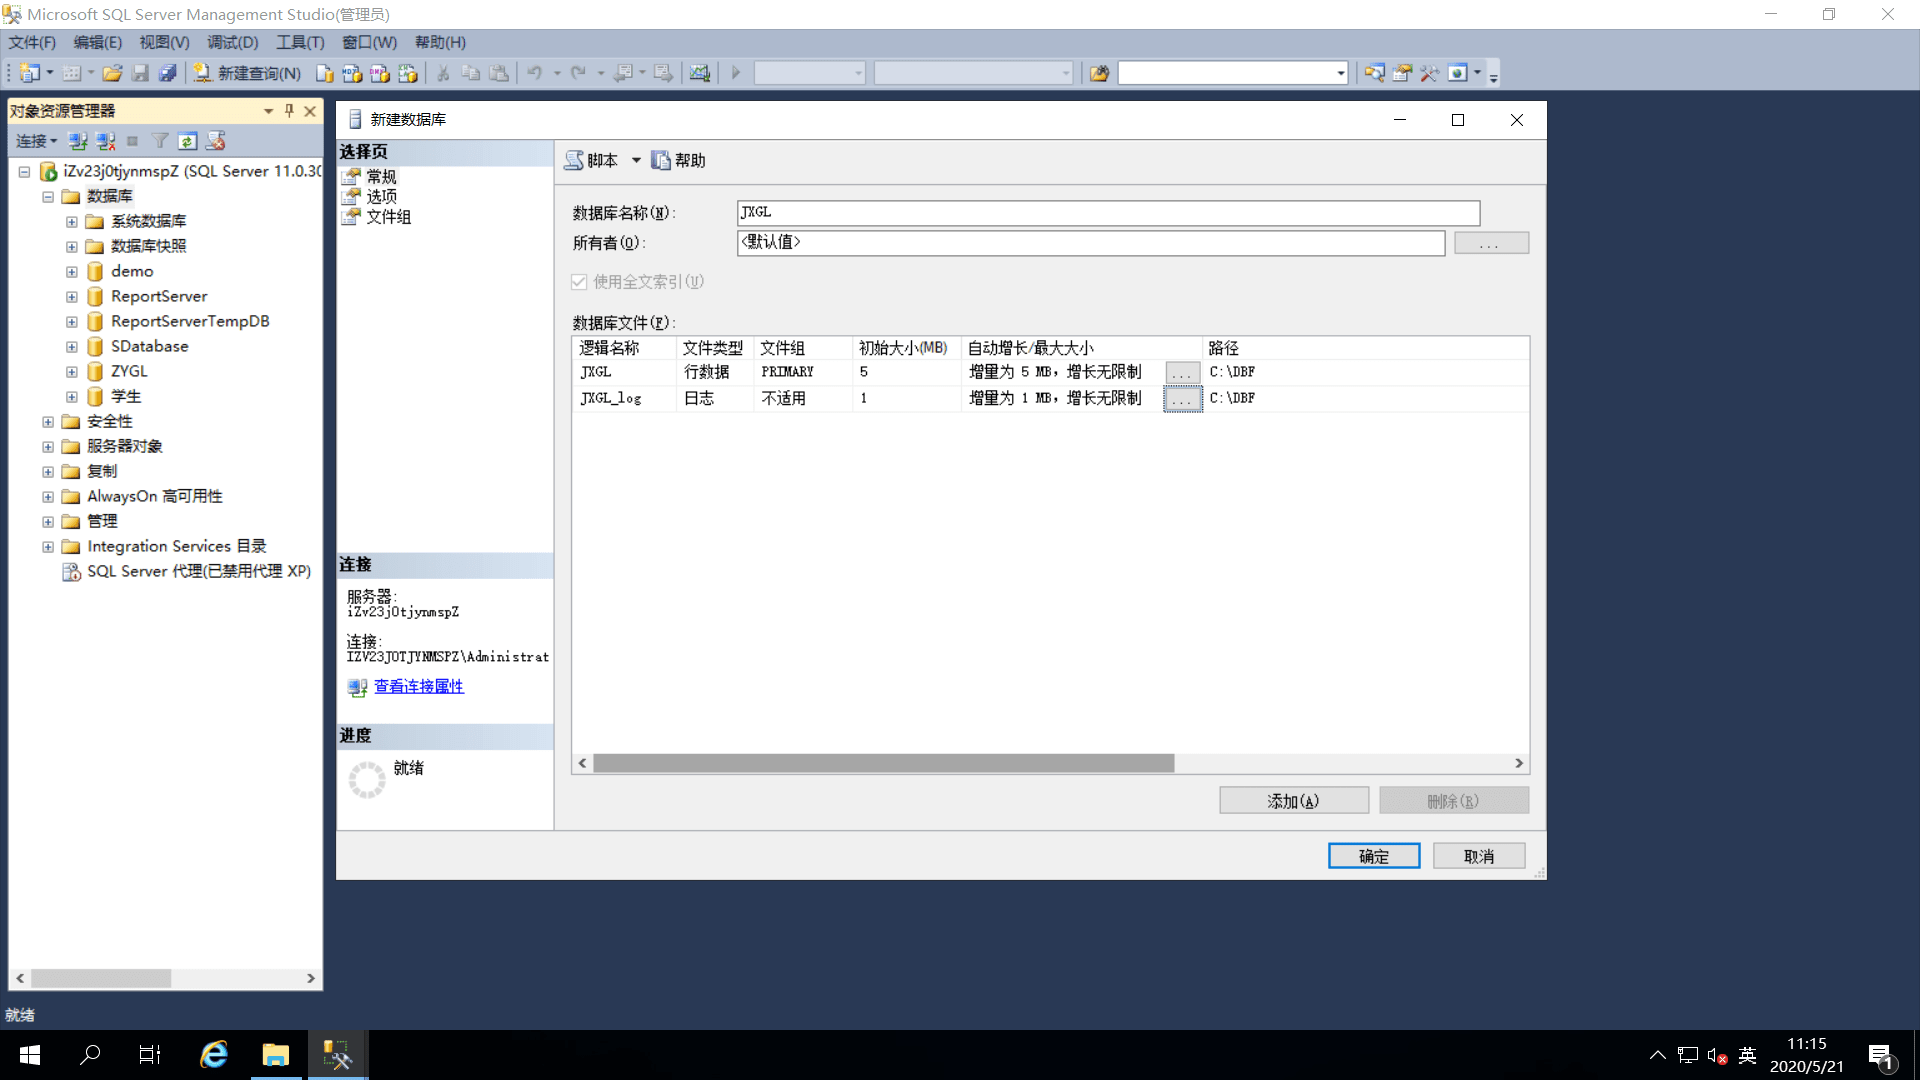Collapse the 数据库 folder node
The width and height of the screenshot is (1920, 1080).
tap(48, 197)
